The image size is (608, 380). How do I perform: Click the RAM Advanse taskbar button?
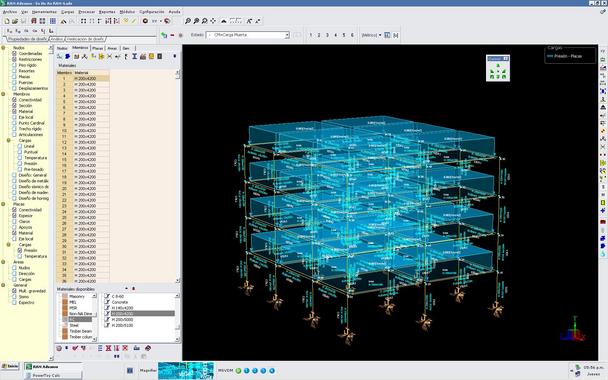pyautogui.click(x=53, y=366)
